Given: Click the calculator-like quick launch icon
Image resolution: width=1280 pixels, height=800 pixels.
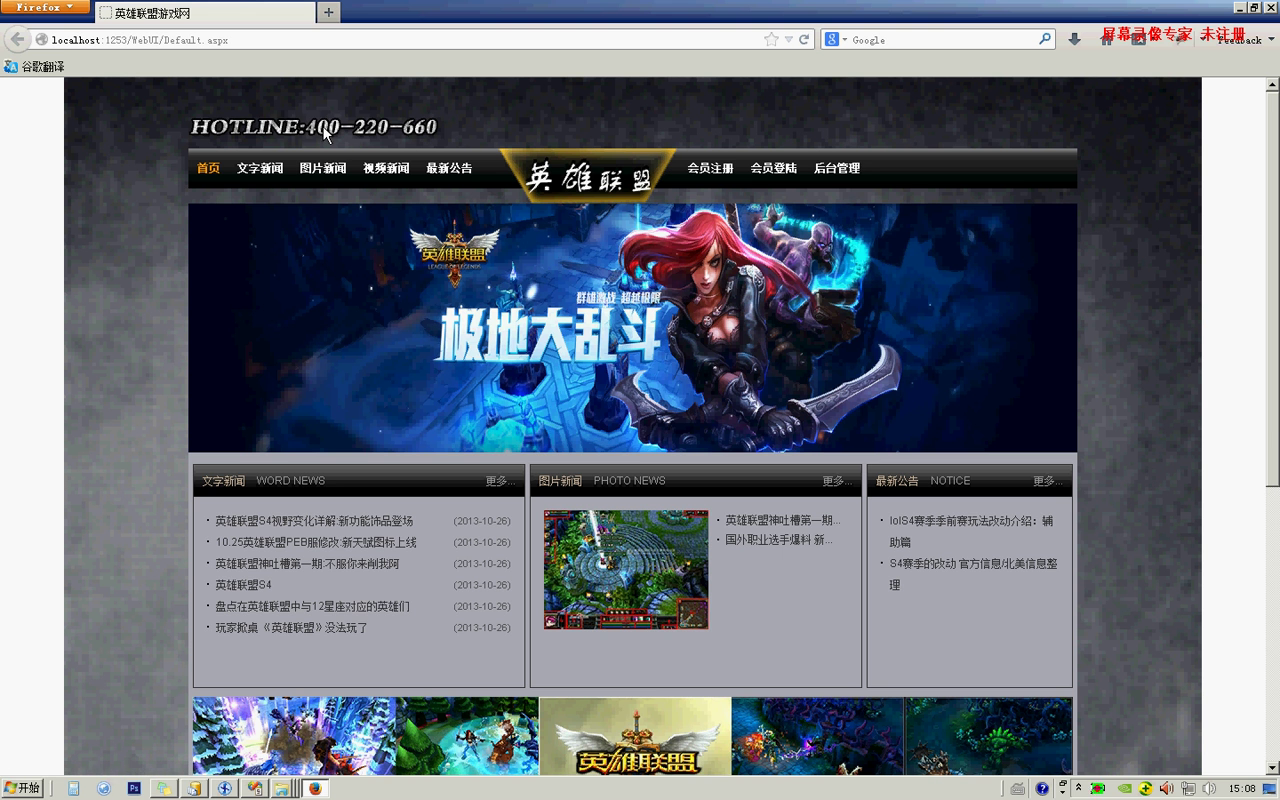Looking at the screenshot, I should coord(74,788).
